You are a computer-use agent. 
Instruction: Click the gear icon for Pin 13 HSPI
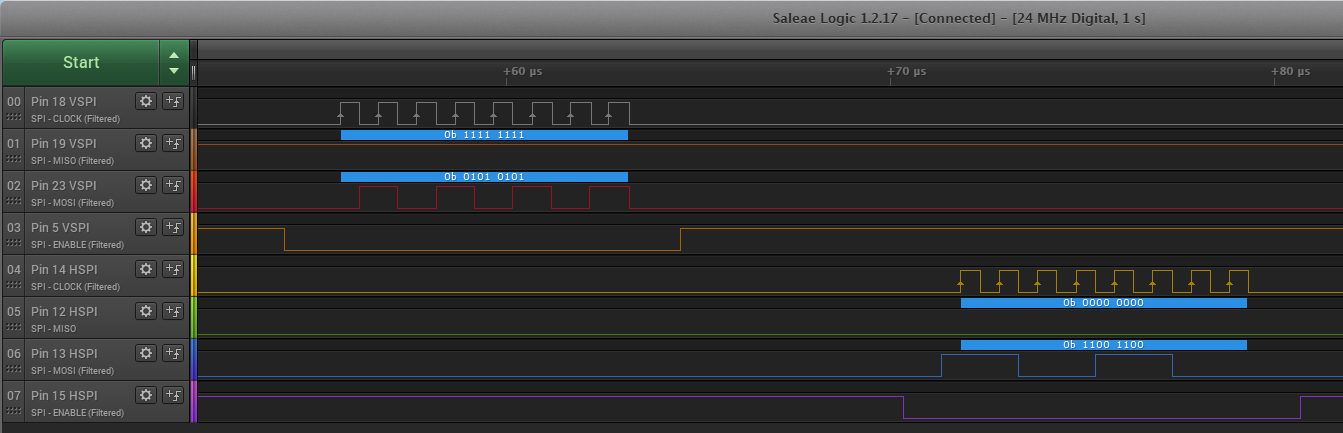tap(146, 353)
